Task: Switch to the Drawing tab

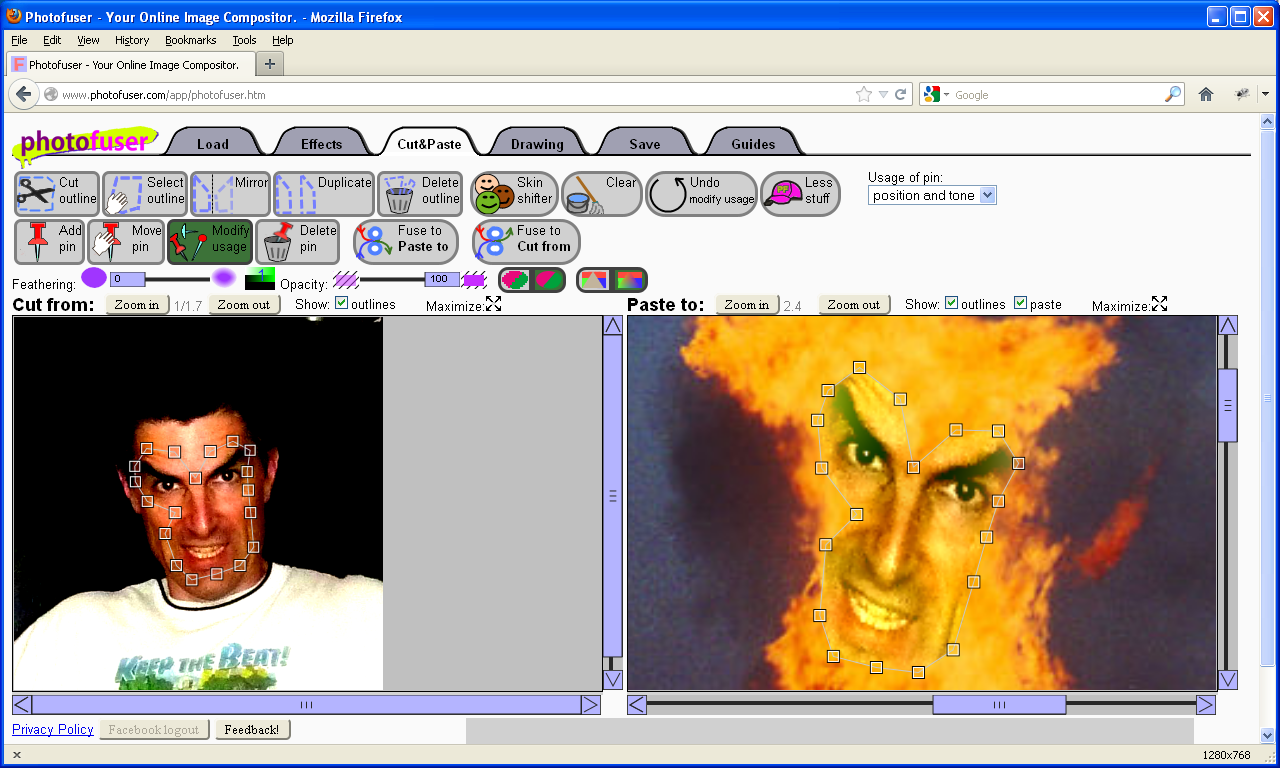Action: coord(537,143)
